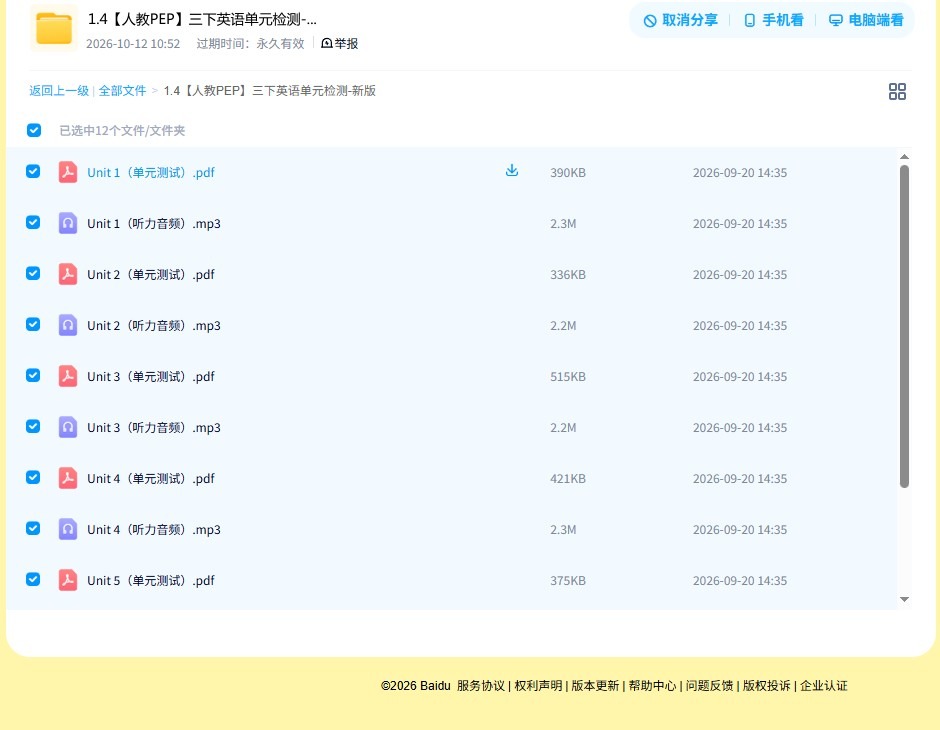Click PDF icon of Unit 1 (单元测试)
Image resolution: width=940 pixels, height=730 pixels.
coord(68,172)
